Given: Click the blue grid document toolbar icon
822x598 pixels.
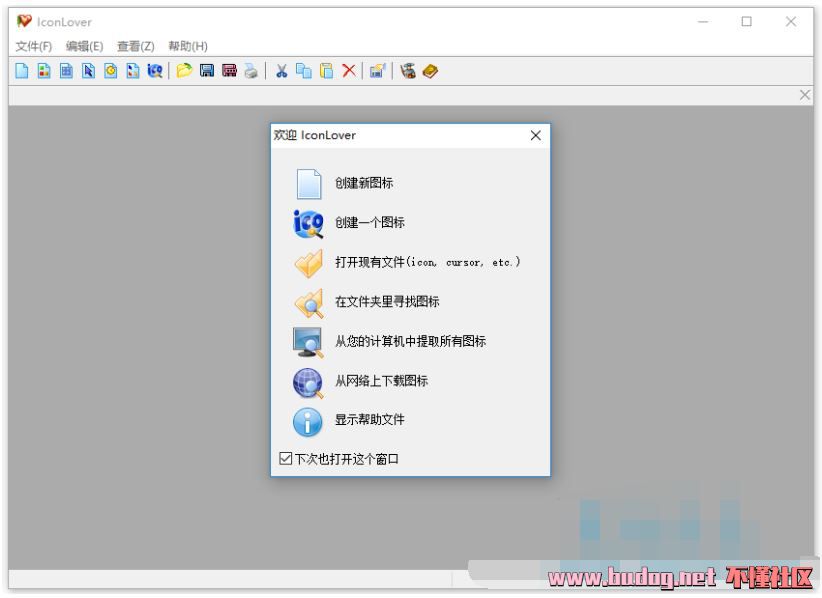Looking at the screenshot, I should pyautogui.click(x=66, y=70).
